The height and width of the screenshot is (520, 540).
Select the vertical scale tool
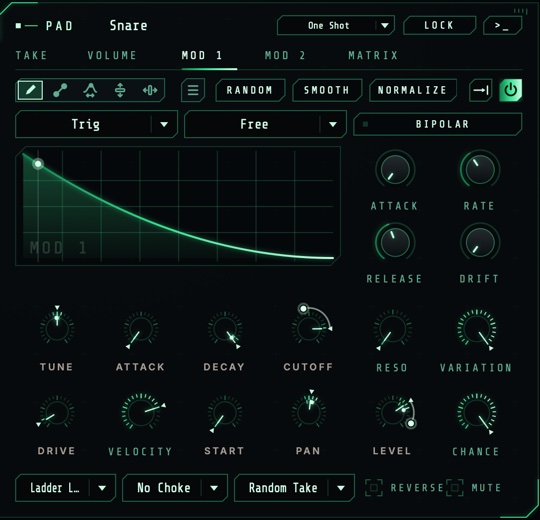pyautogui.click(x=120, y=90)
